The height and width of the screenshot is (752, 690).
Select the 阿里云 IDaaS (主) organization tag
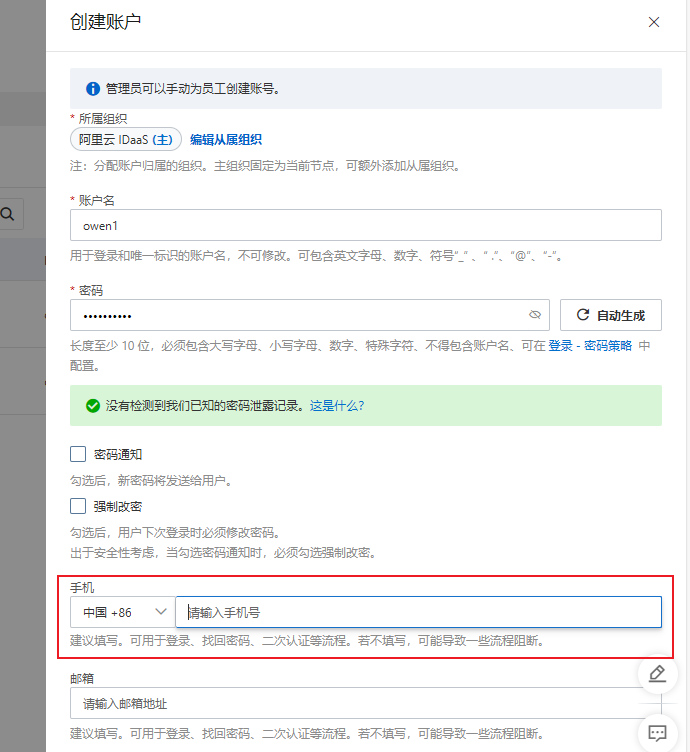pos(126,140)
